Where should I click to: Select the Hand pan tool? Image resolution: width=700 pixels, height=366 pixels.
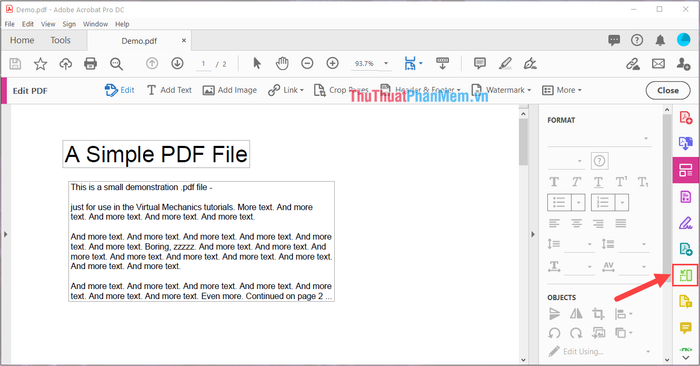click(x=282, y=64)
